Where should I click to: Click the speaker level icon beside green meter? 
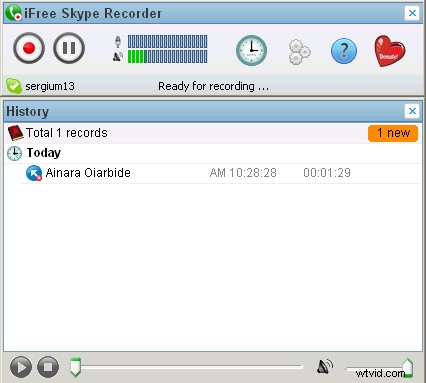pyautogui.click(x=118, y=57)
